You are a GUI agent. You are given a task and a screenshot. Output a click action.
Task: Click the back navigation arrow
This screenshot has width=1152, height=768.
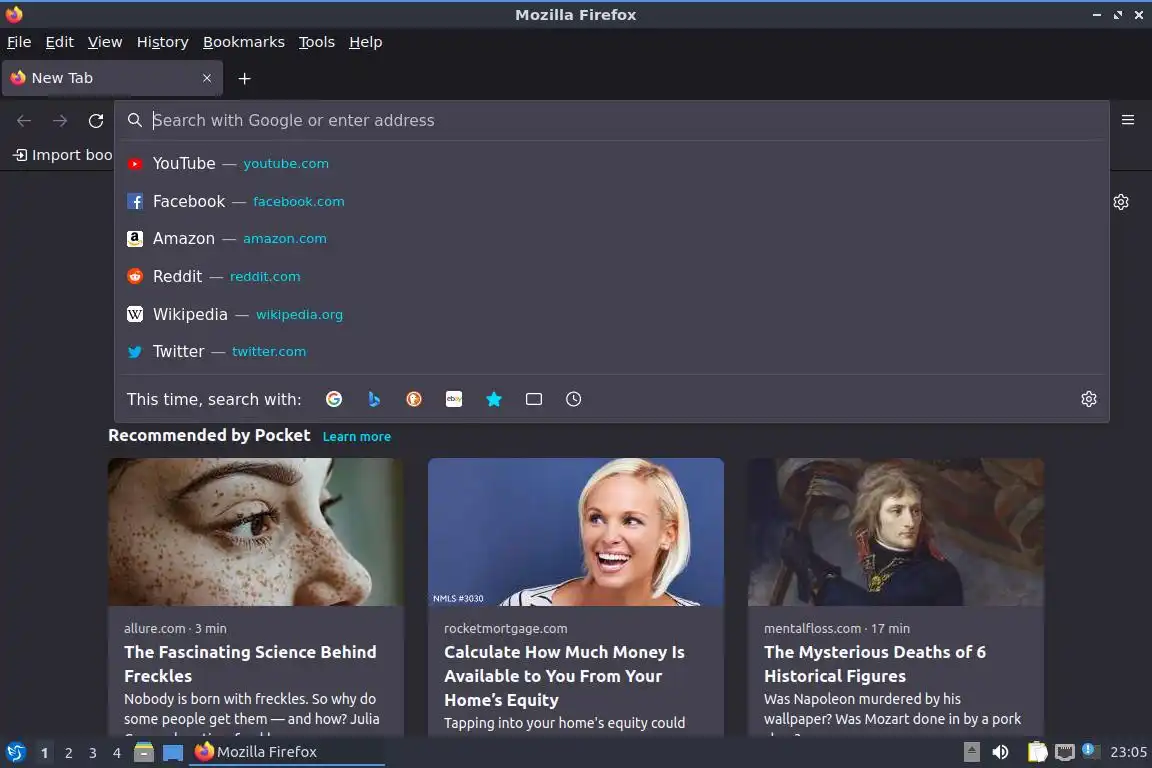(24, 121)
